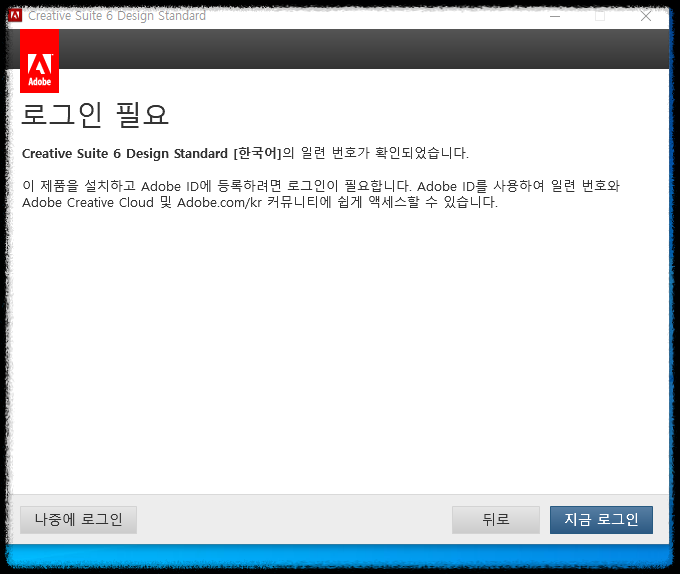Click the window title Creative Suite 6 Design Standard
This screenshot has width=680, height=574.
pos(117,16)
